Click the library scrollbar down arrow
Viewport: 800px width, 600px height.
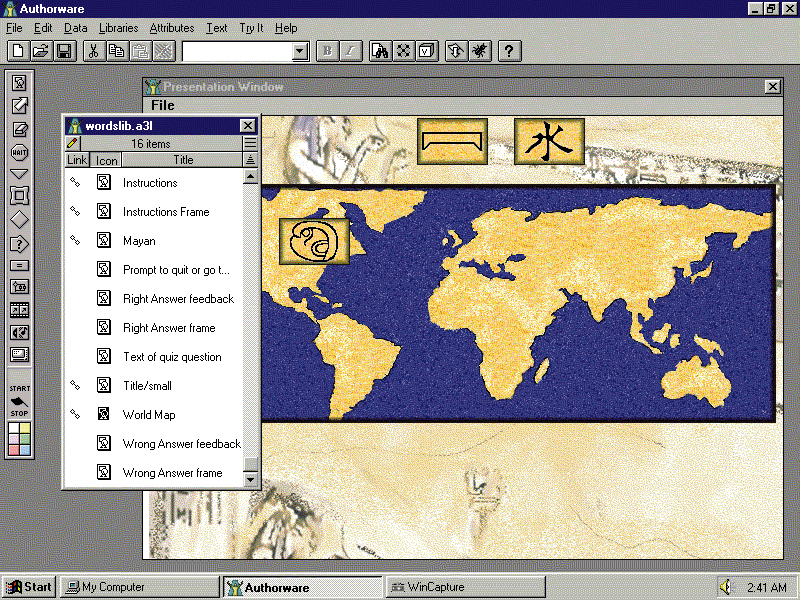coord(250,480)
